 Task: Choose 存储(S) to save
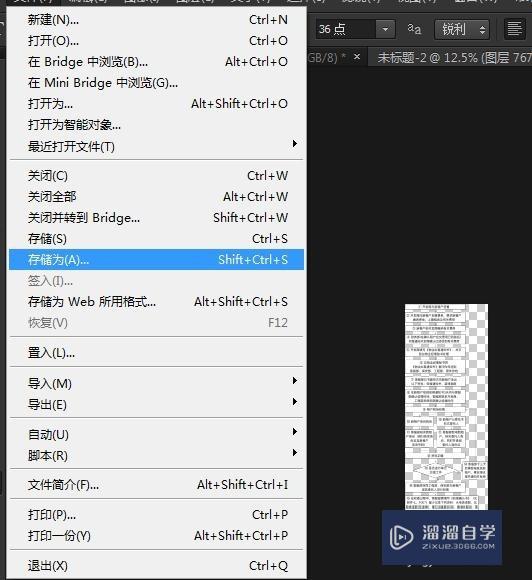tap(156, 239)
